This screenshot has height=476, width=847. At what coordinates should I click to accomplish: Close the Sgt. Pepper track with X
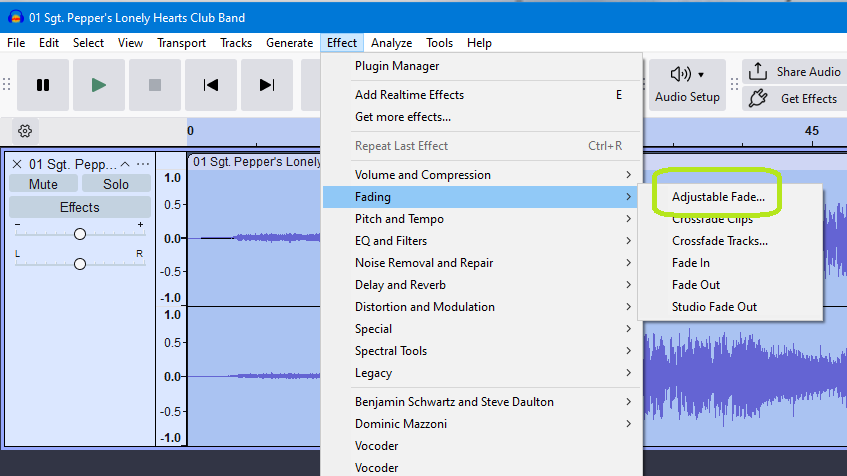(x=17, y=164)
